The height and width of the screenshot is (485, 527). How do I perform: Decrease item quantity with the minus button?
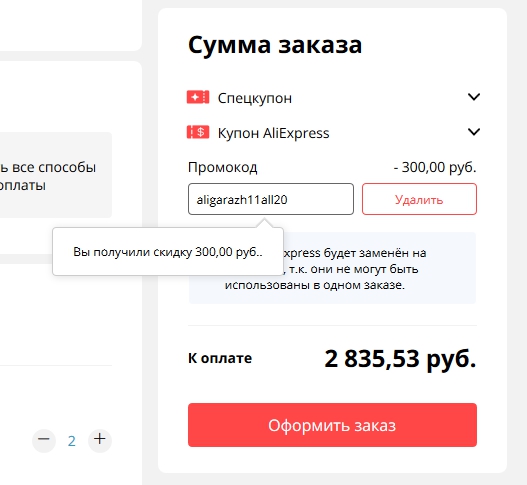pos(44,439)
